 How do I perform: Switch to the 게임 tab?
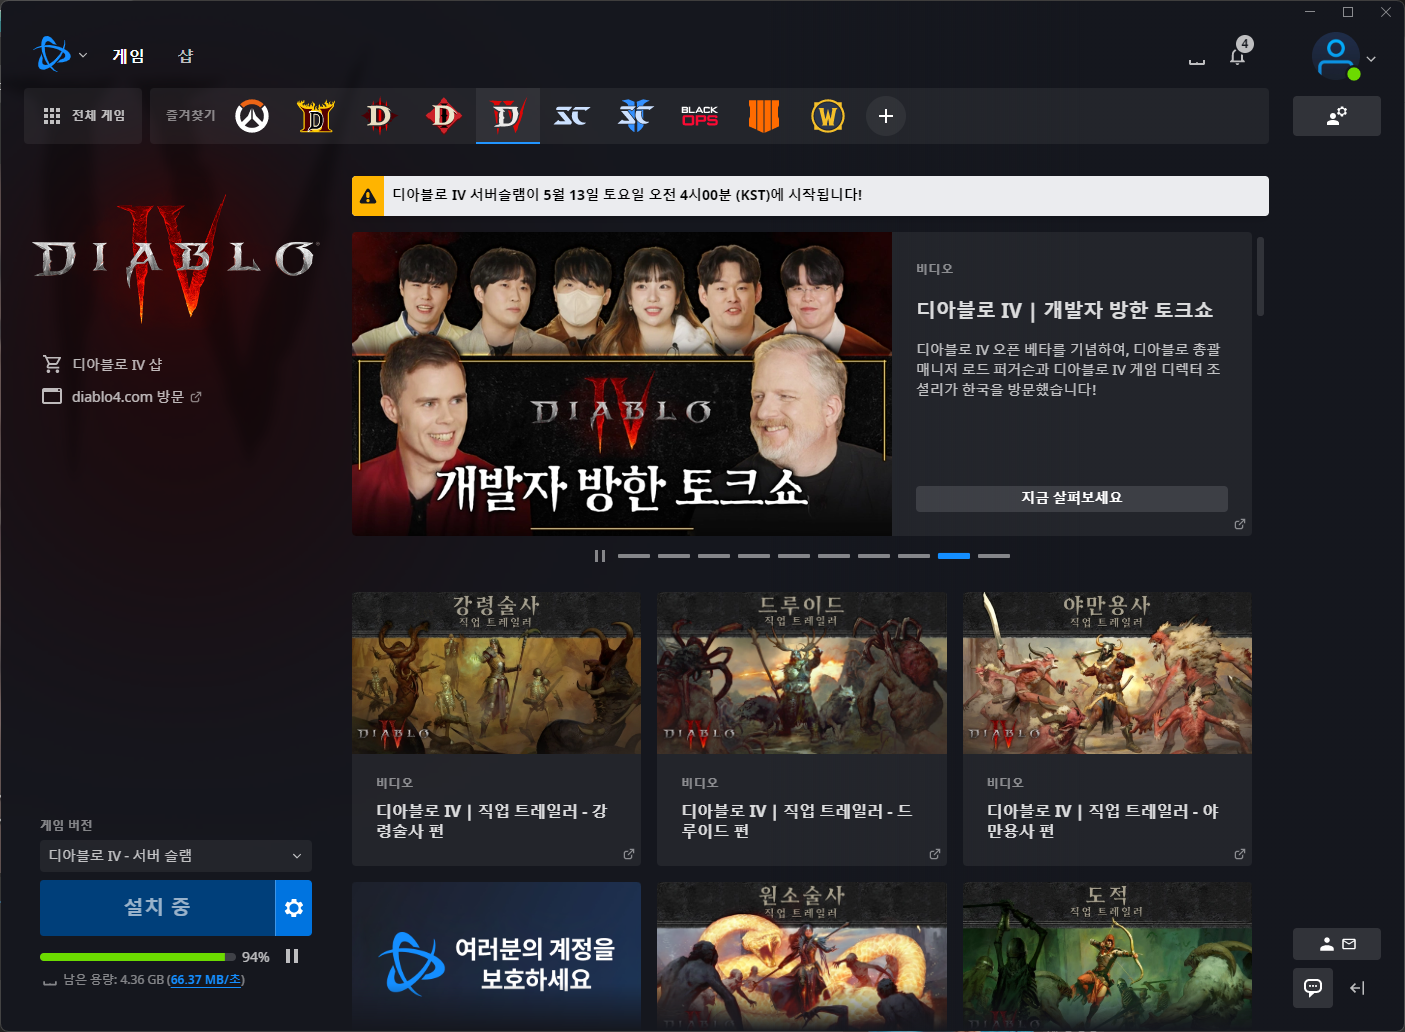click(x=128, y=56)
